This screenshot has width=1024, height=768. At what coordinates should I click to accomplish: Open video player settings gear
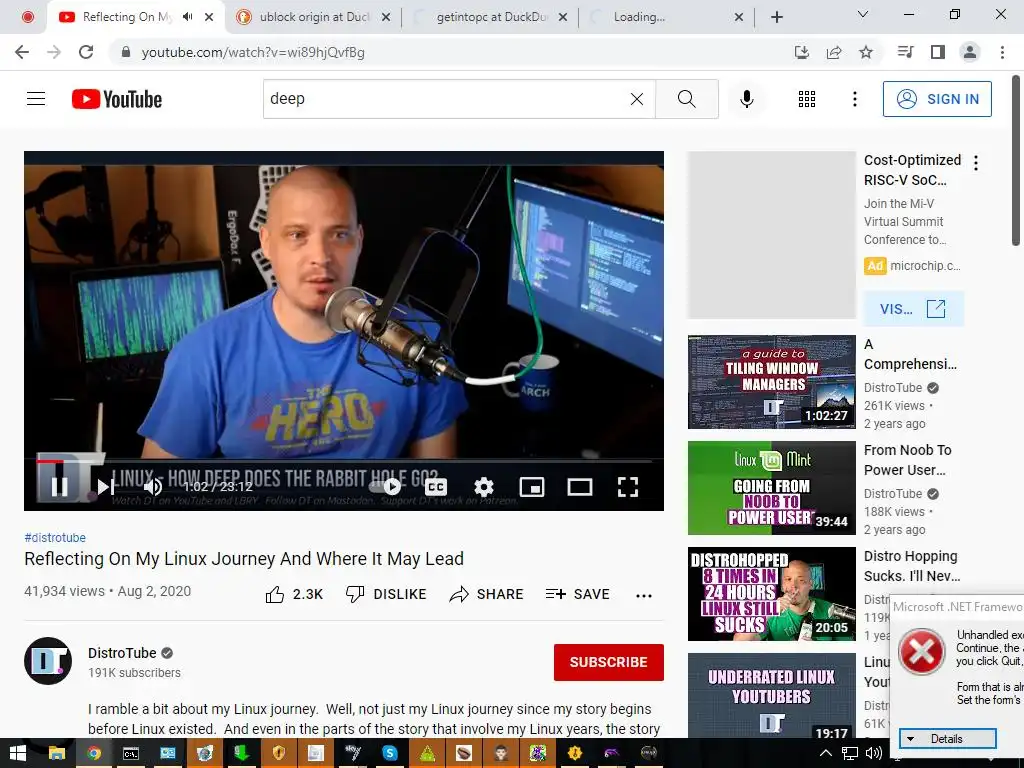coord(483,487)
